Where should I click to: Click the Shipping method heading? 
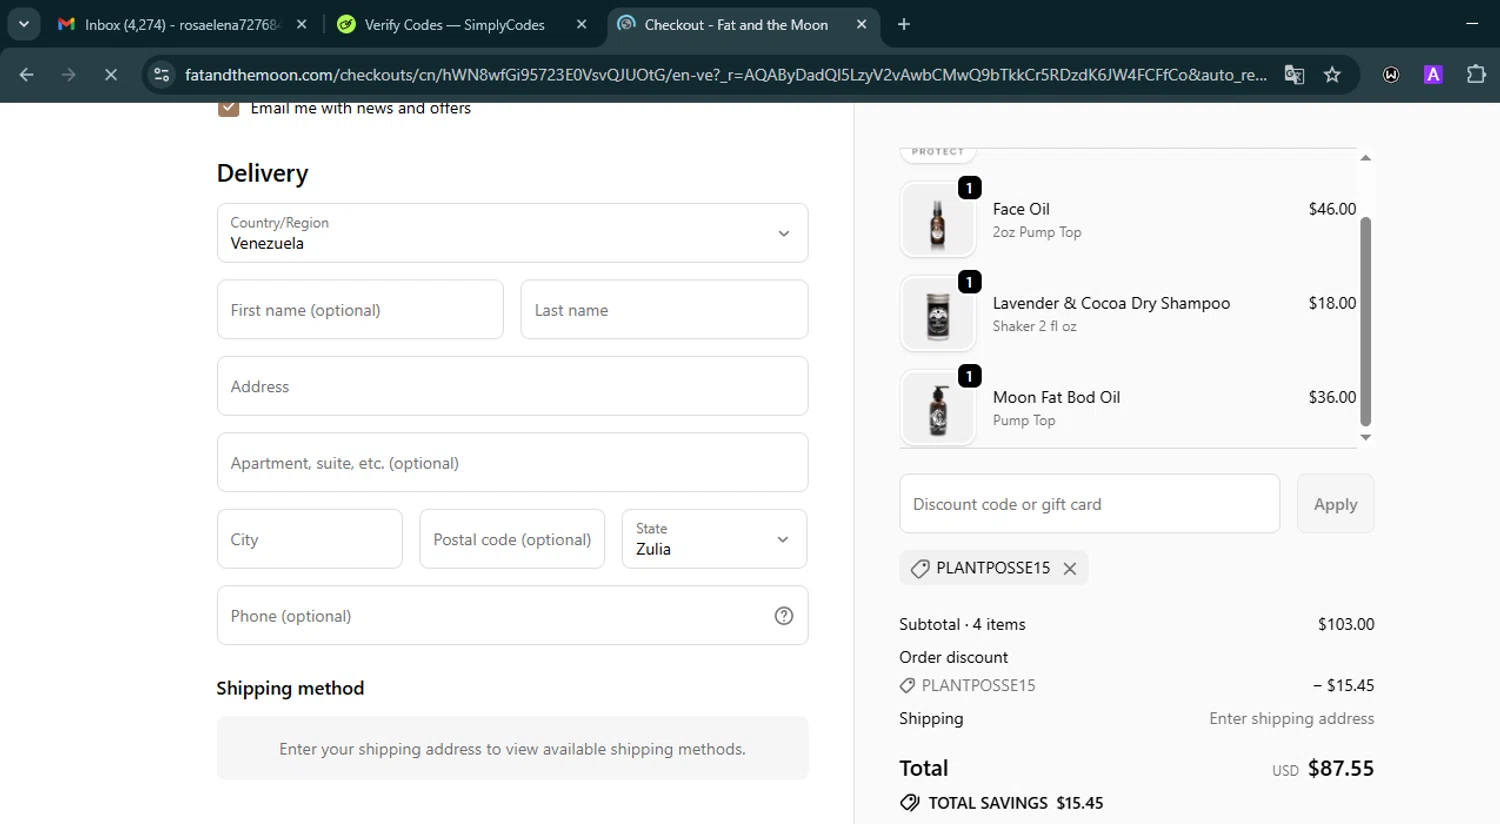click(290, 688)
